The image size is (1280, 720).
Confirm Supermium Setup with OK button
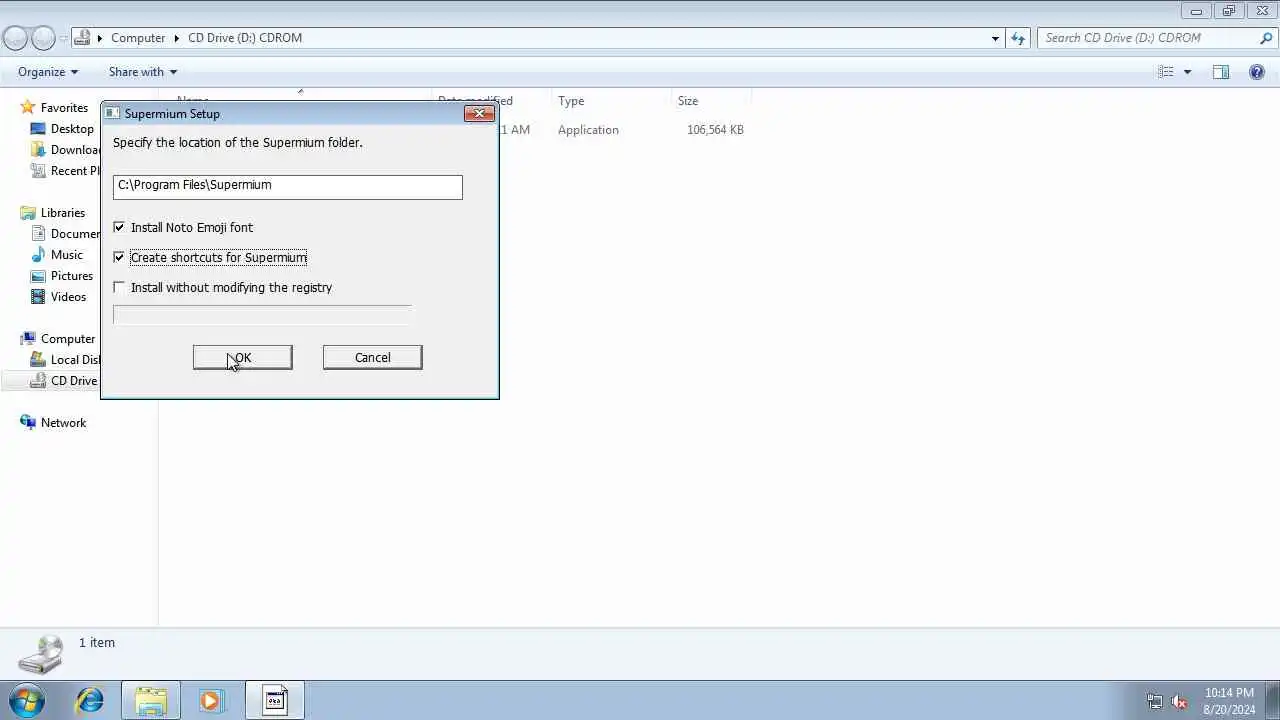(x=242, y=357)
